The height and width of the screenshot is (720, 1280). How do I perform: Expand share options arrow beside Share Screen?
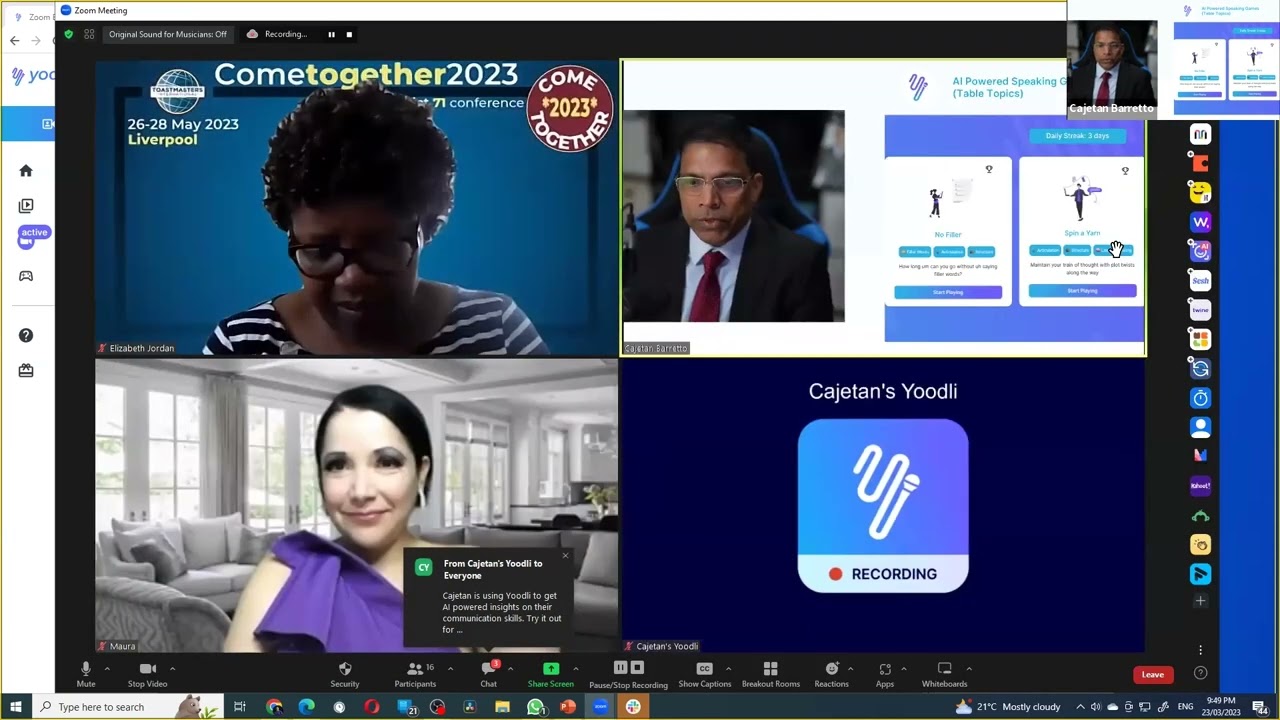click(575, 668)
